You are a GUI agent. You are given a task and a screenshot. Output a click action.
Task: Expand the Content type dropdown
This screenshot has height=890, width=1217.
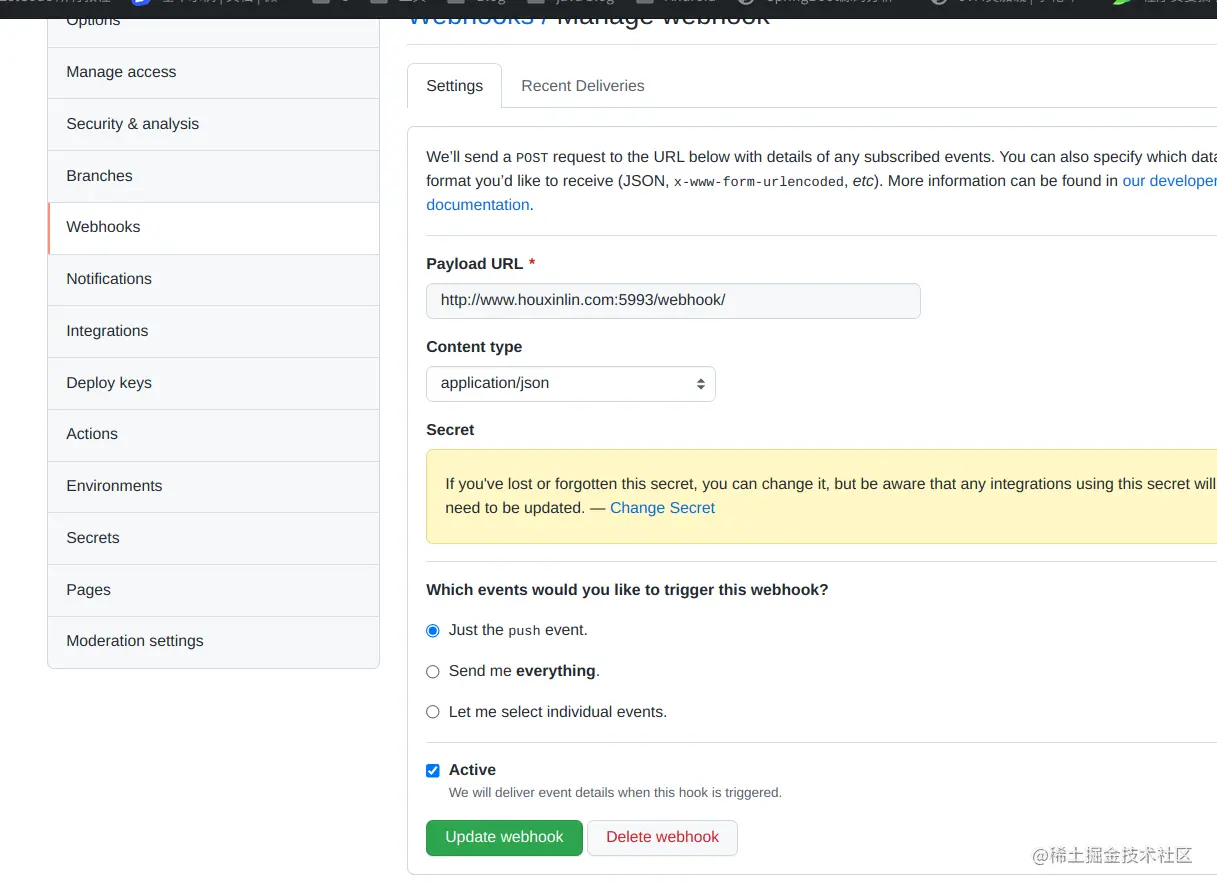pos(571,384)
